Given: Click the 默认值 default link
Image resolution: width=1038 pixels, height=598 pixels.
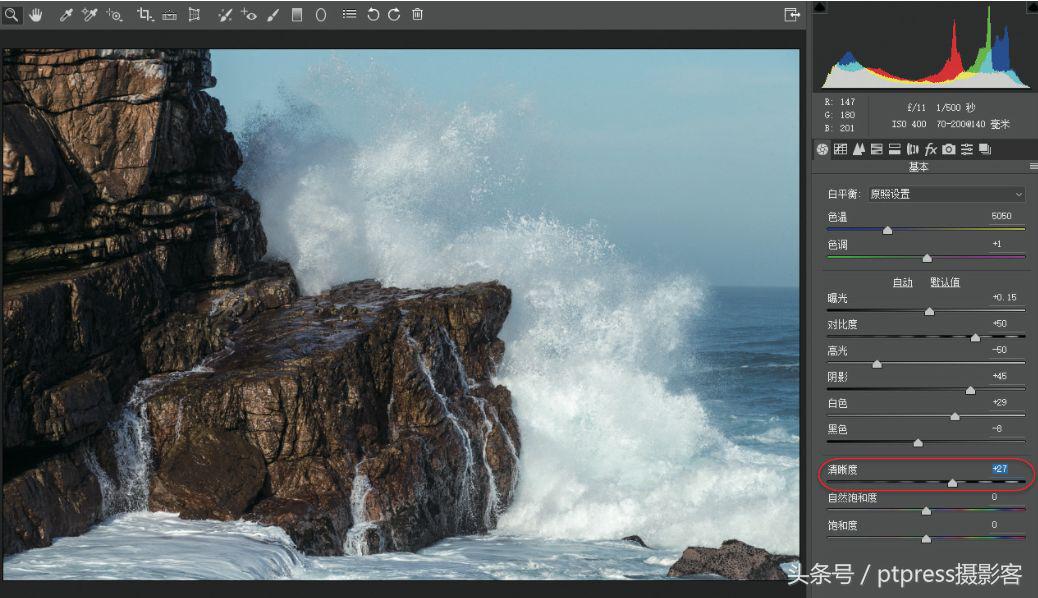Looking at the screenshot, I should pyautogui.click(x=945, y=282).
